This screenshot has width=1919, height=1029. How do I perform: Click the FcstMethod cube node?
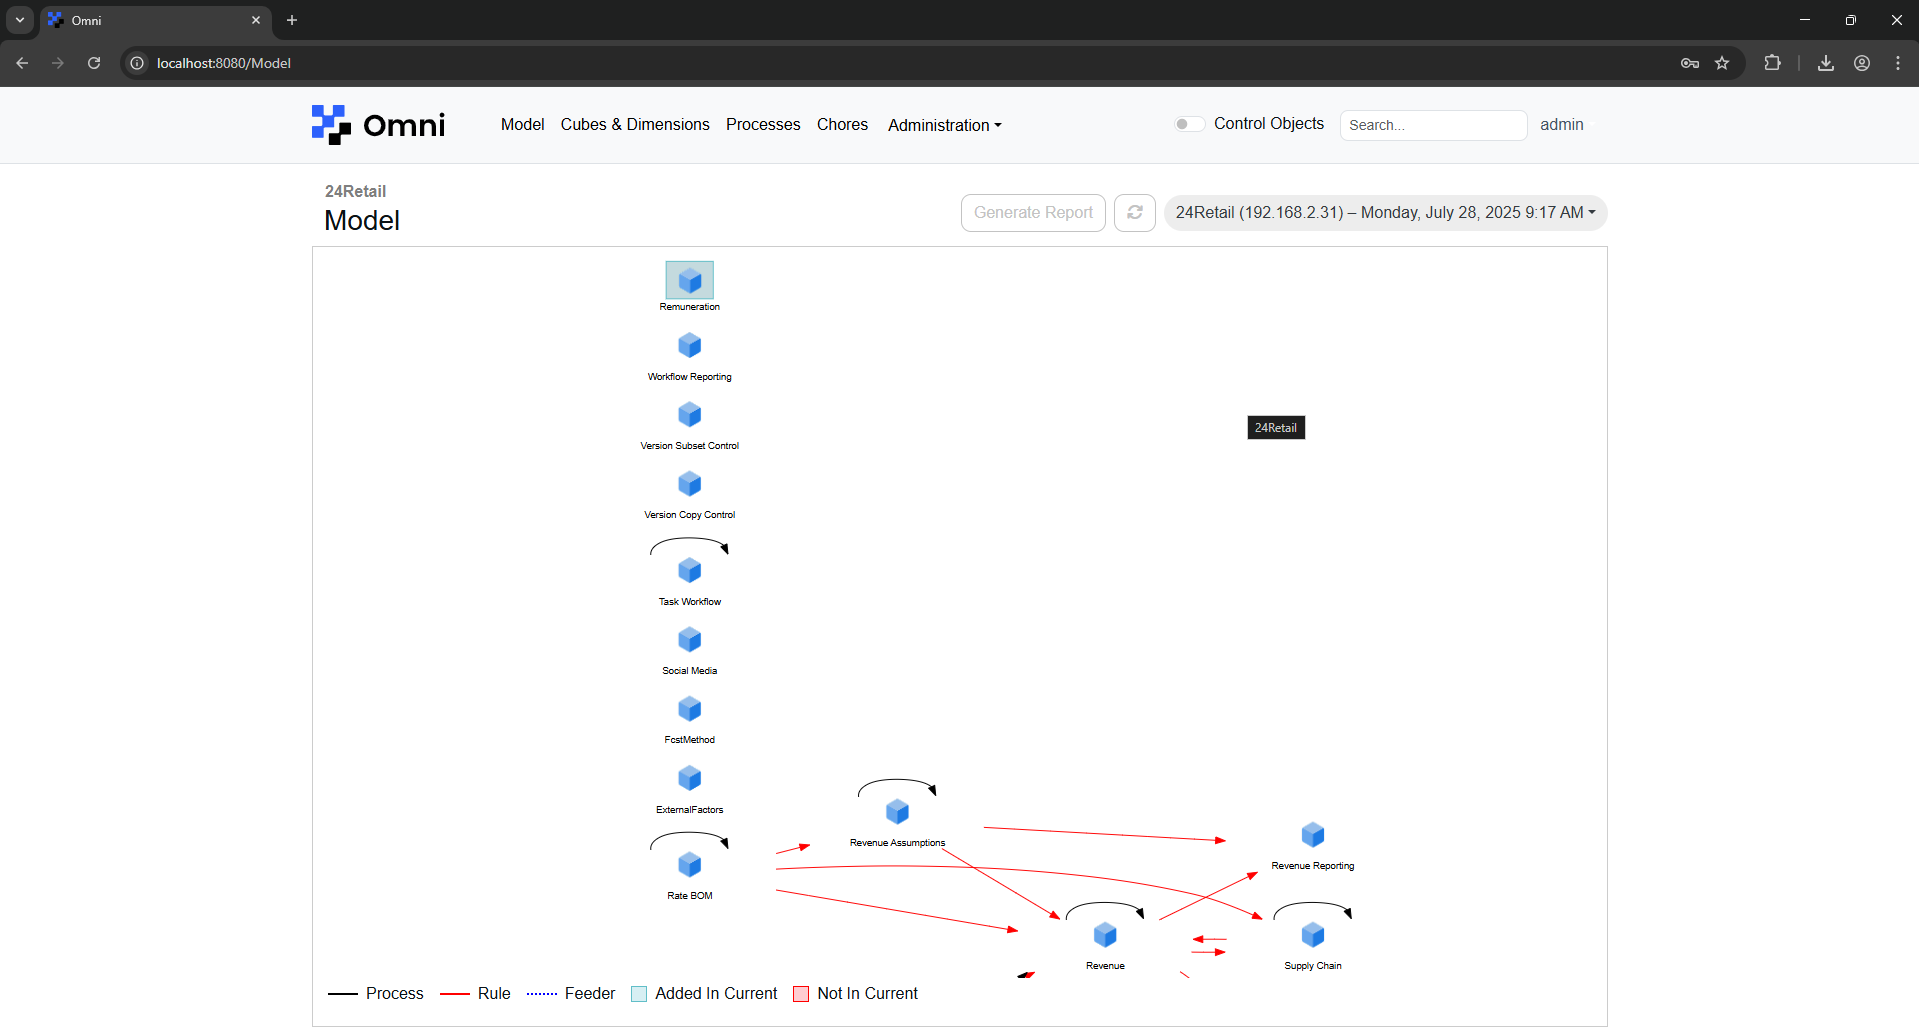point(690,710)
